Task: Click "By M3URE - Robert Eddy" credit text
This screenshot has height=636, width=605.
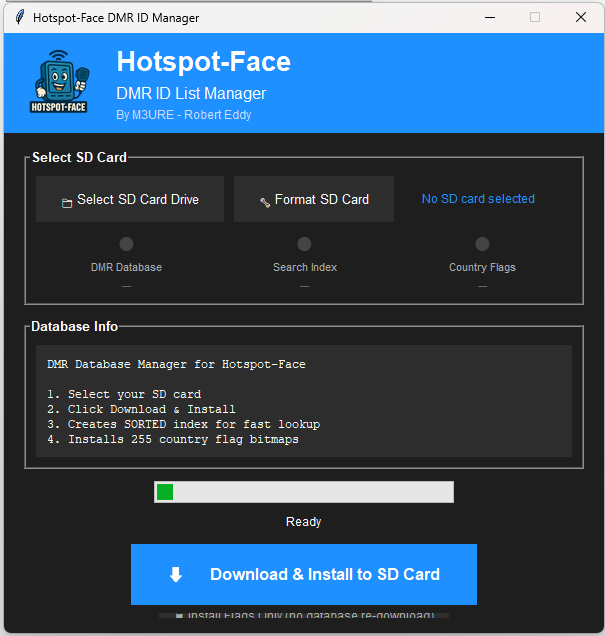Action: pos(184,115)
